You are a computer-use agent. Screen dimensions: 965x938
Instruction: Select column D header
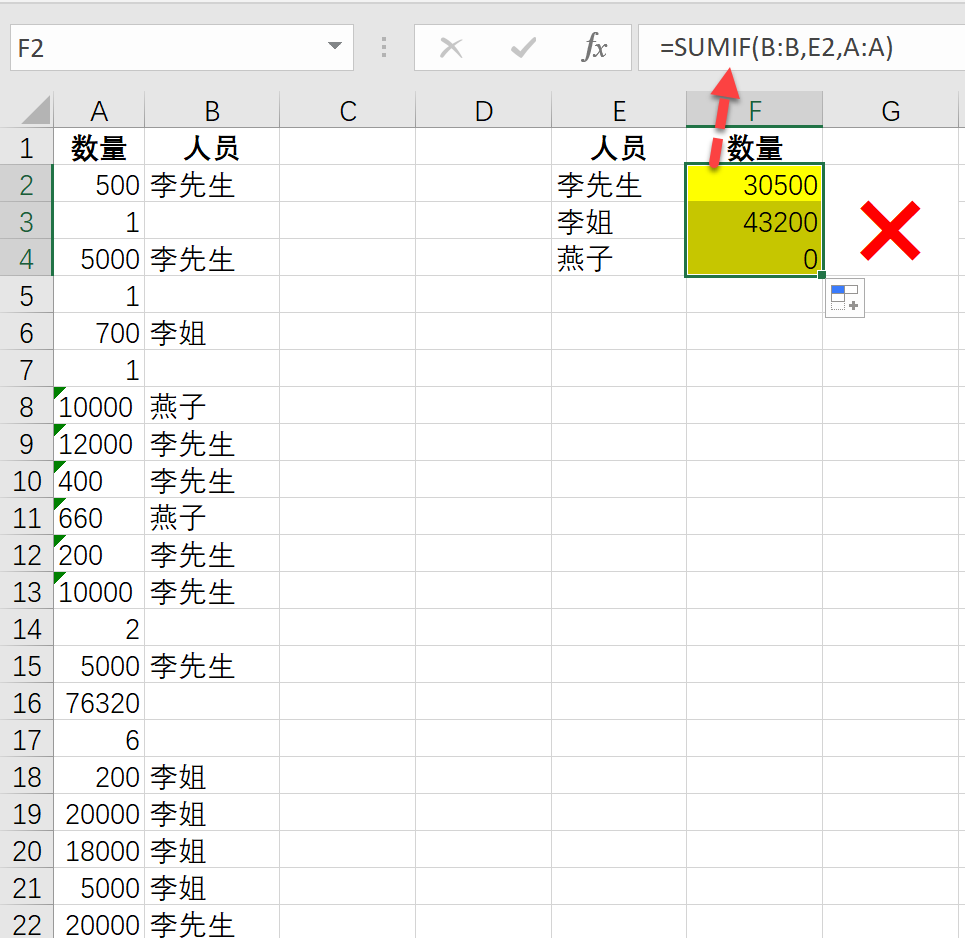(484, 111)
